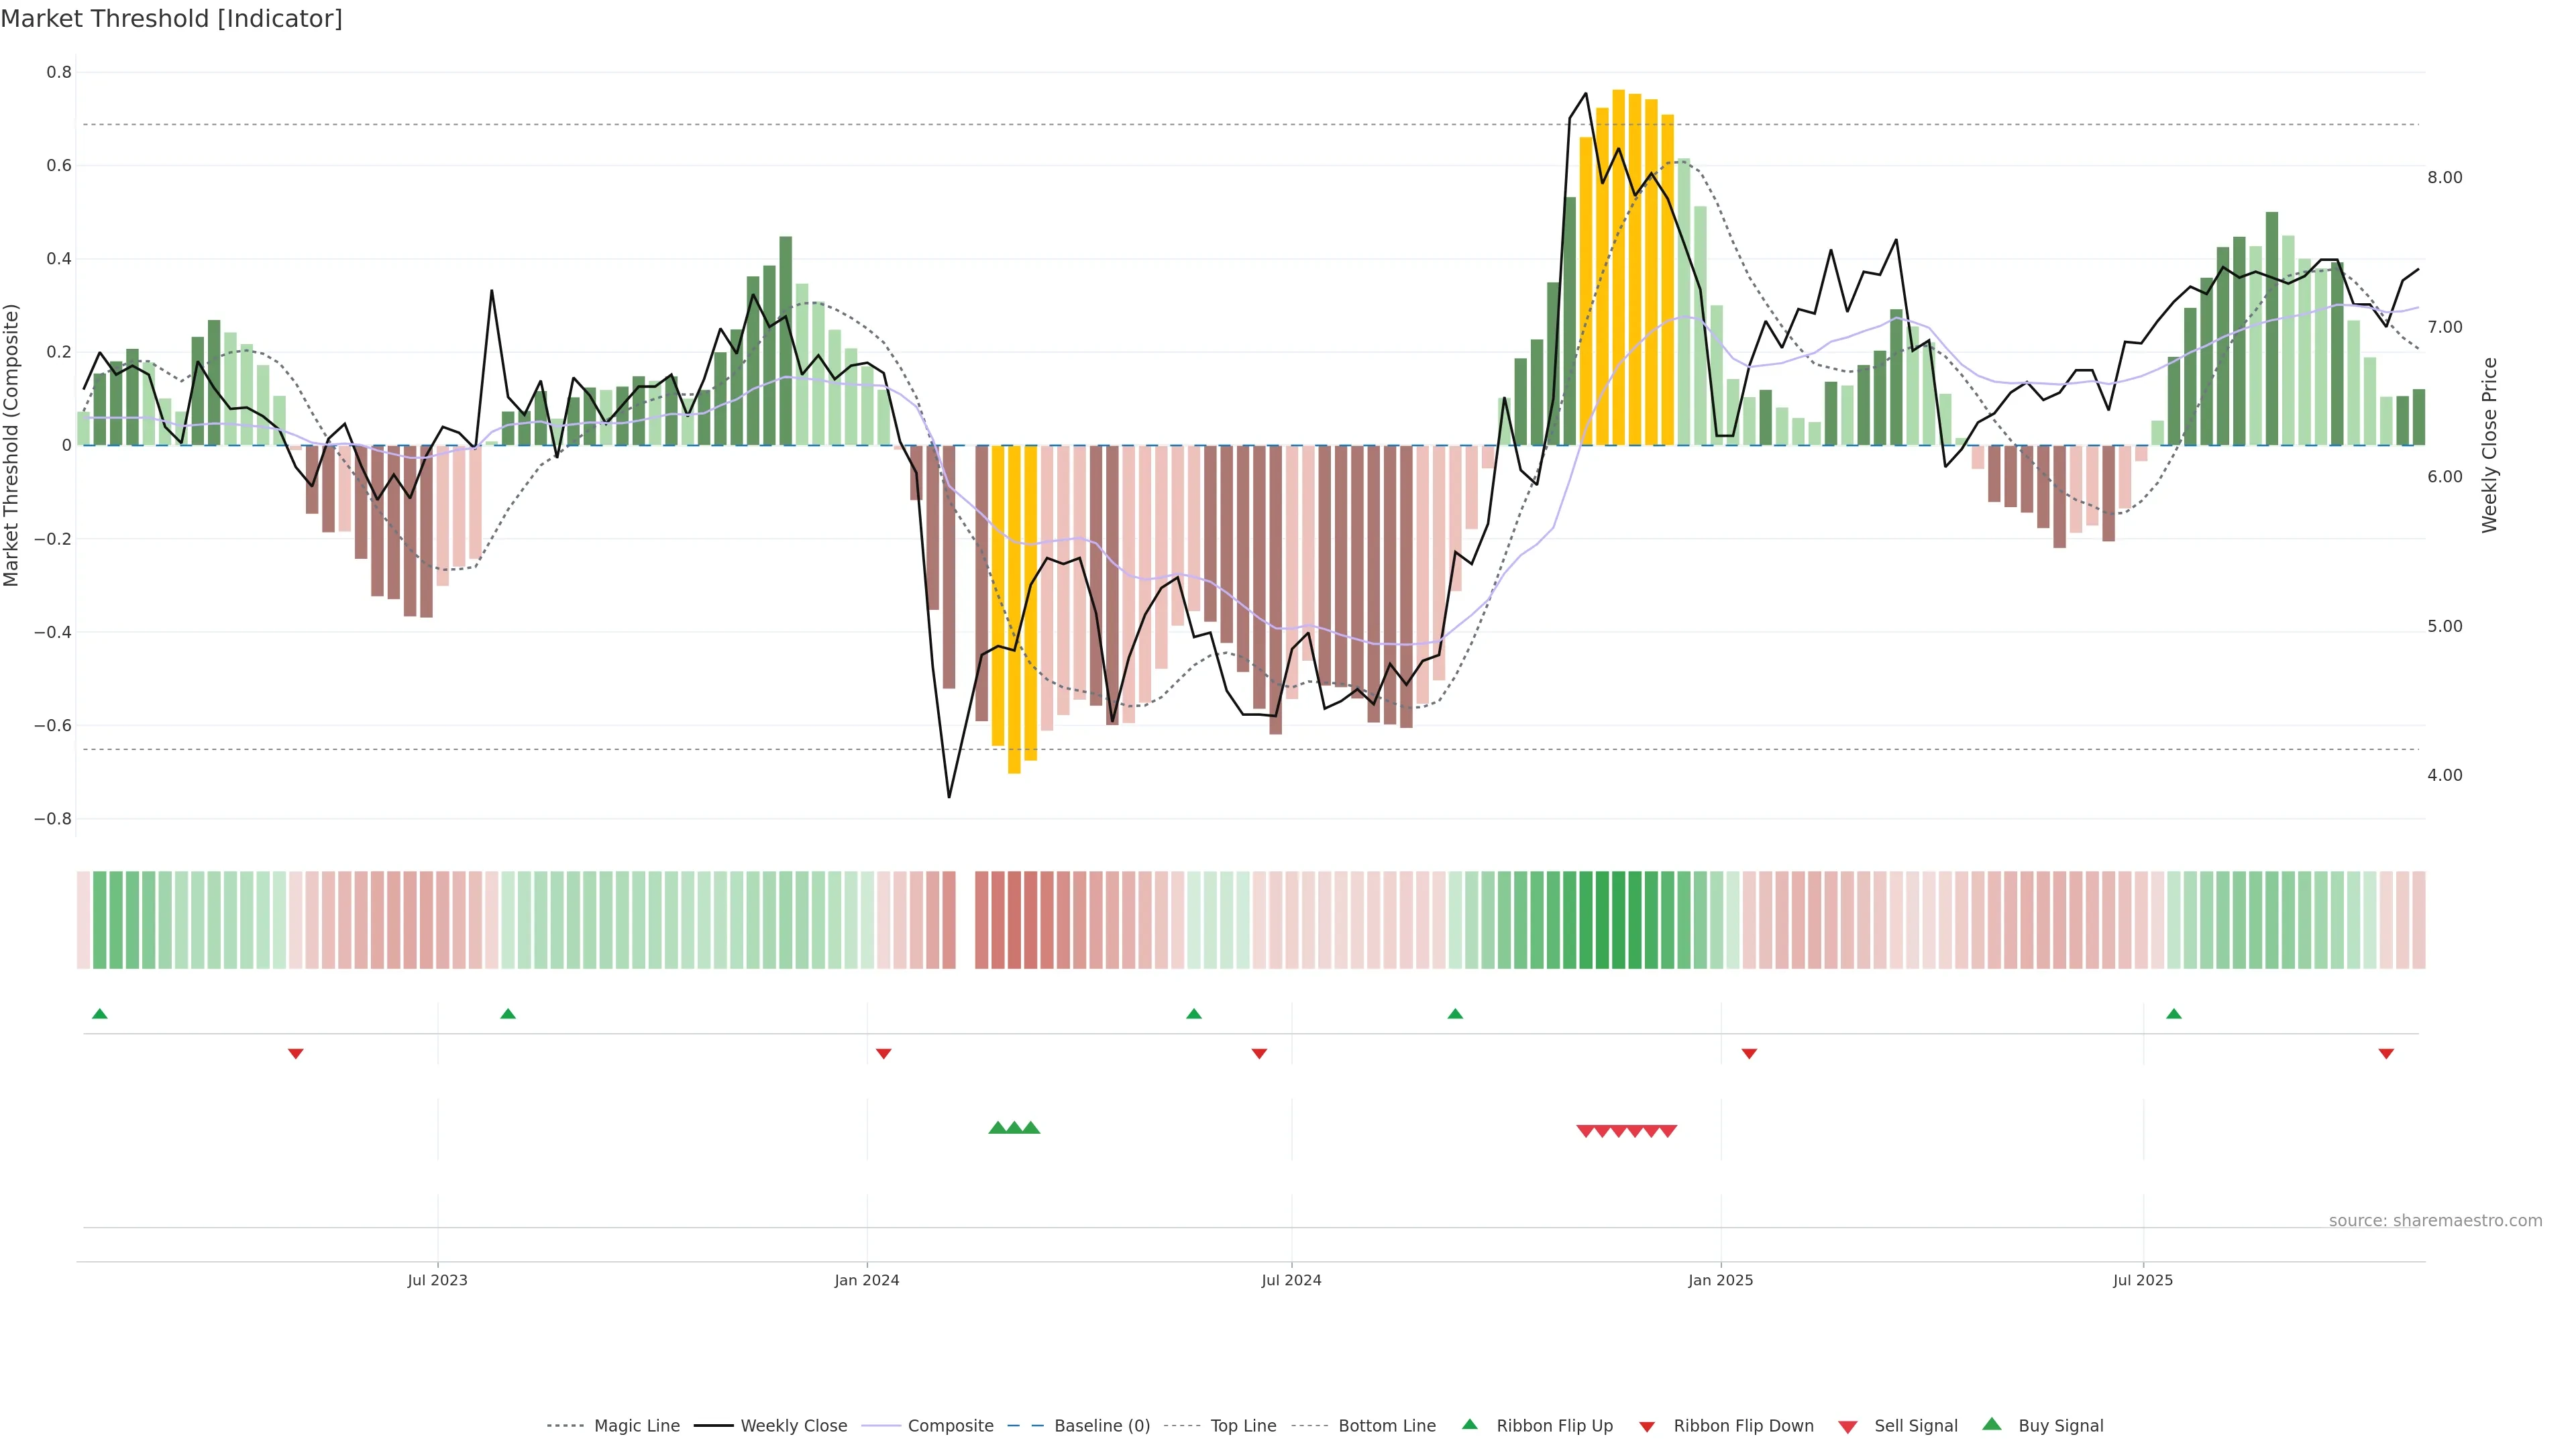This screenshot has width=2576, height=1449.
Task: Toggle Top Line legend entry
Action: [x=1243, y=1426]
